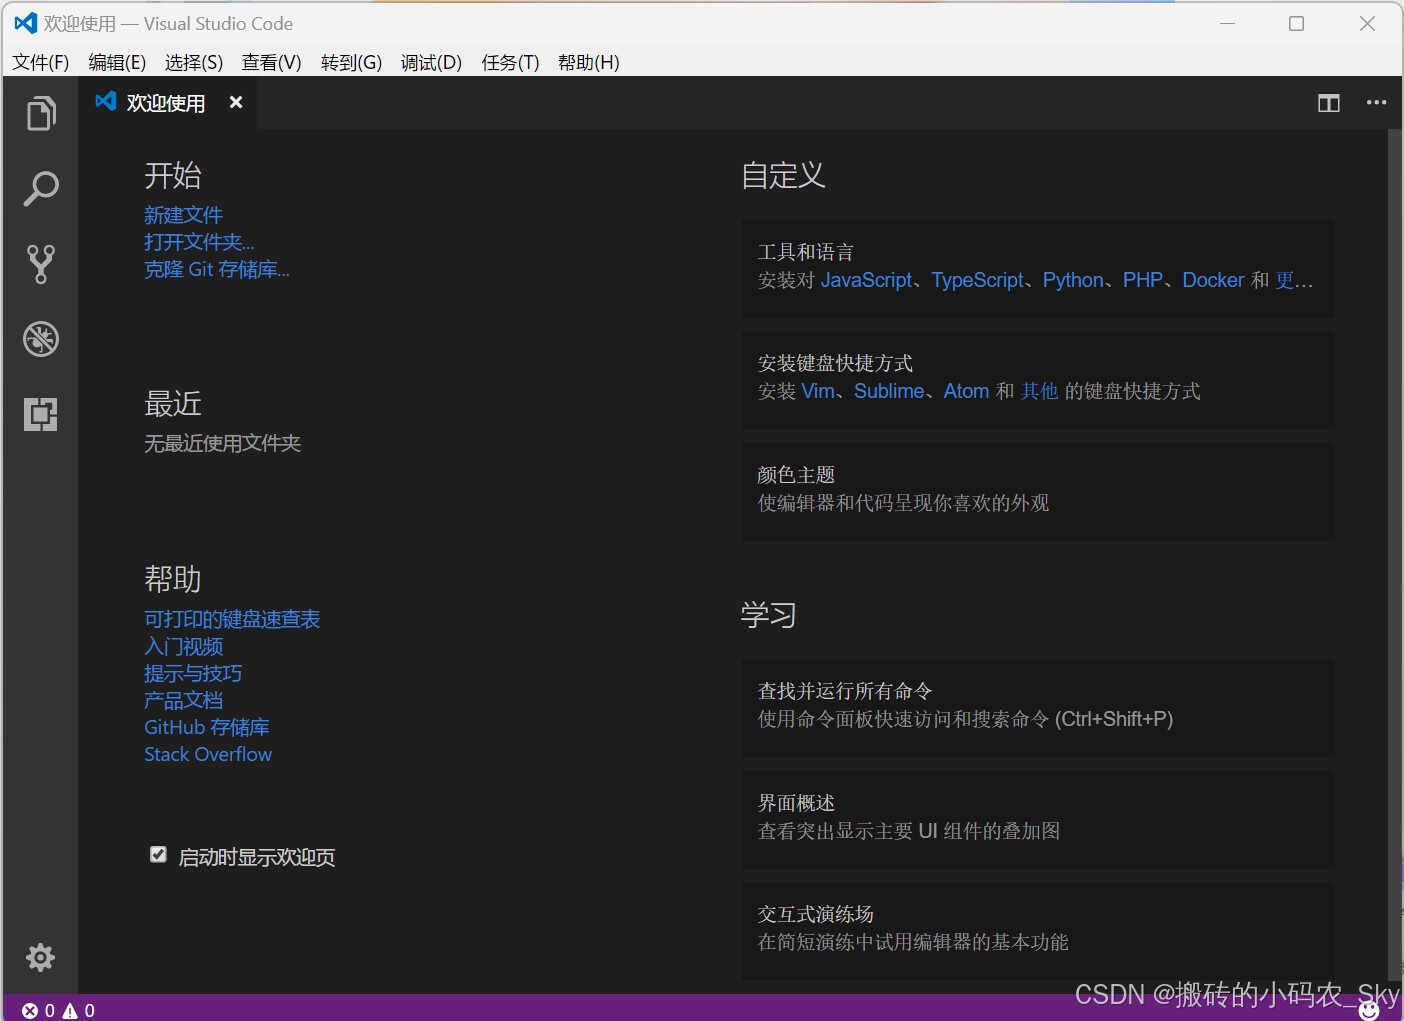Open the 入门视频 link
Viewport: 1404px width, 1021px height.
click(x=183, y=646)
